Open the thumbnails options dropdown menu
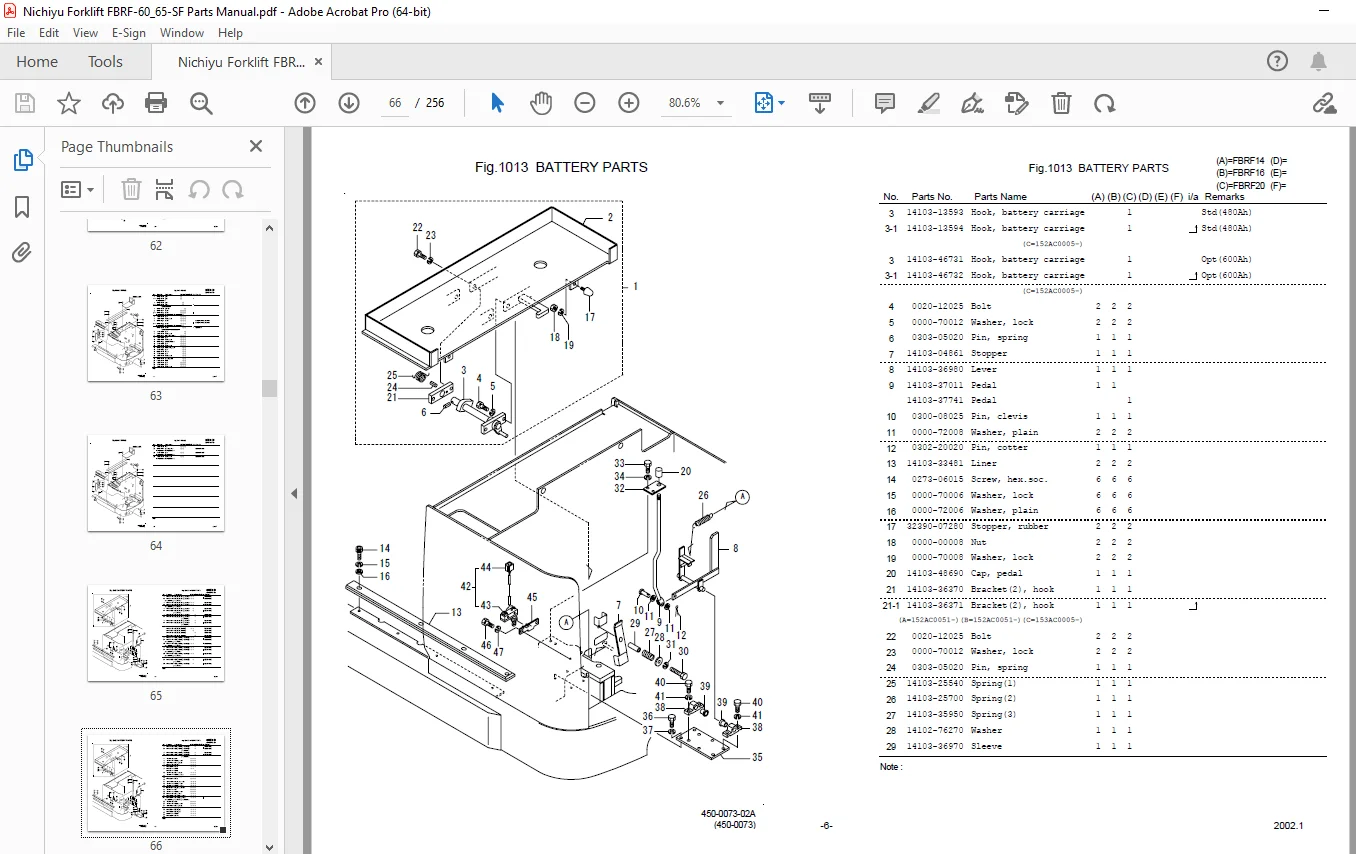 [78, 189]
